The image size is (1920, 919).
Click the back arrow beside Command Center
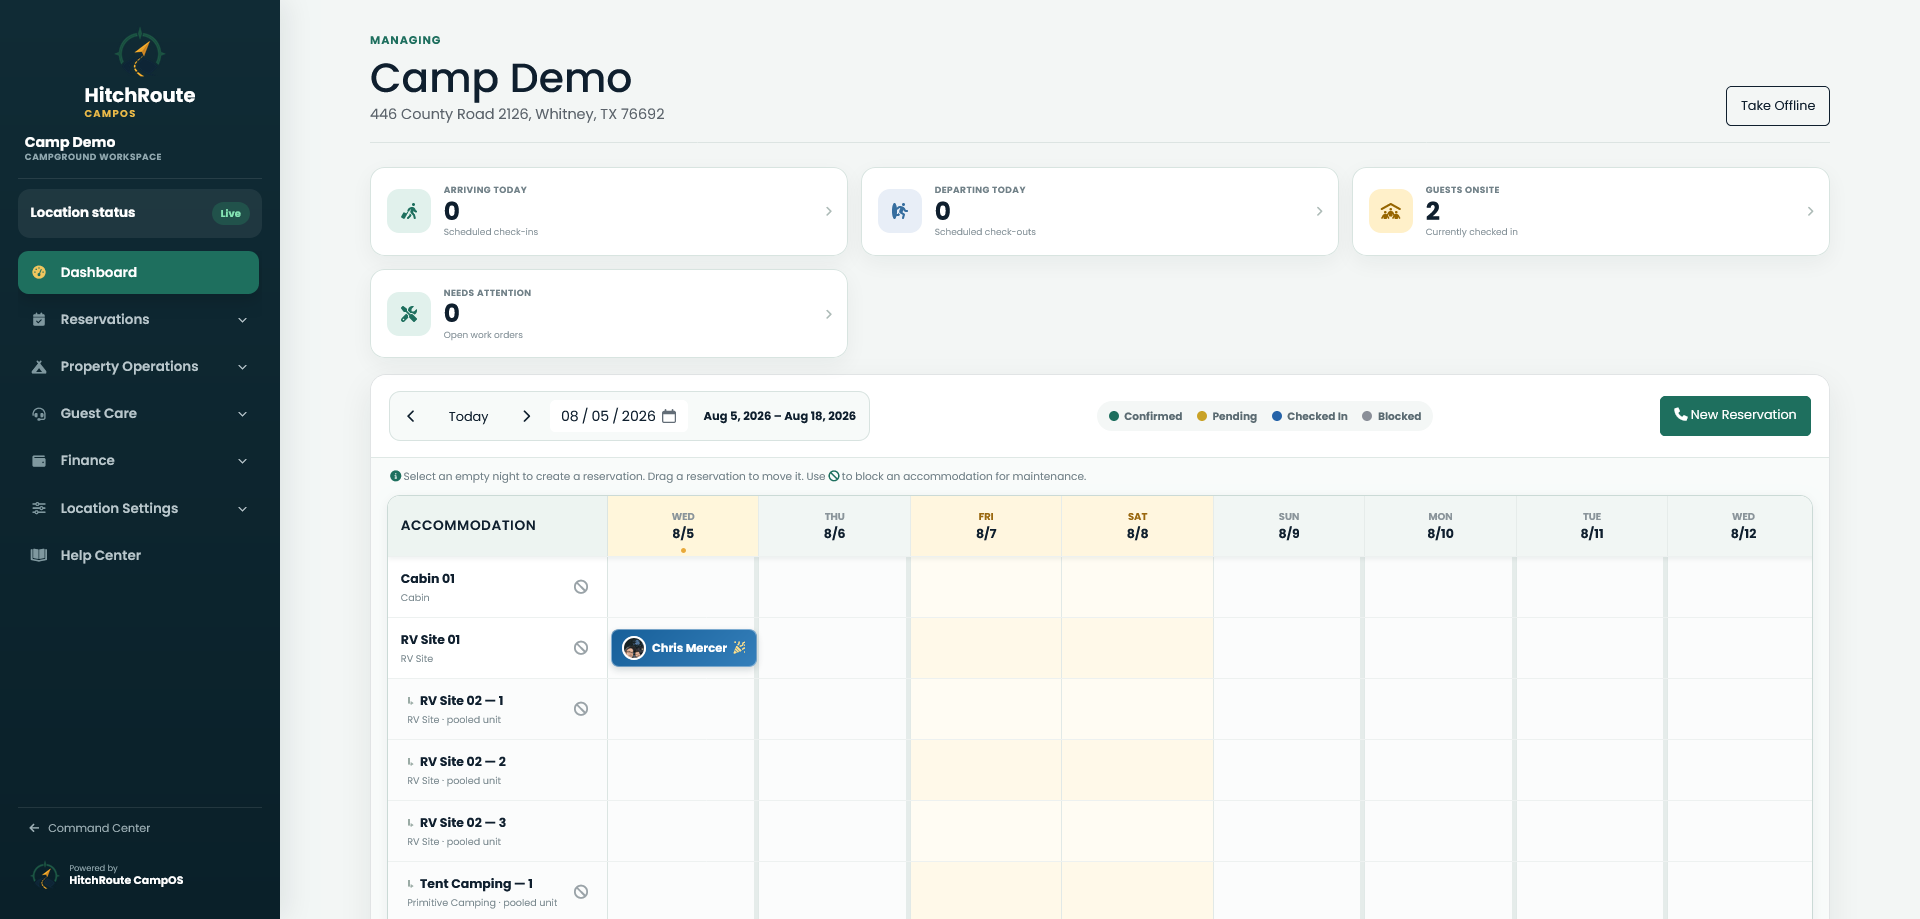tap(34, 828)
